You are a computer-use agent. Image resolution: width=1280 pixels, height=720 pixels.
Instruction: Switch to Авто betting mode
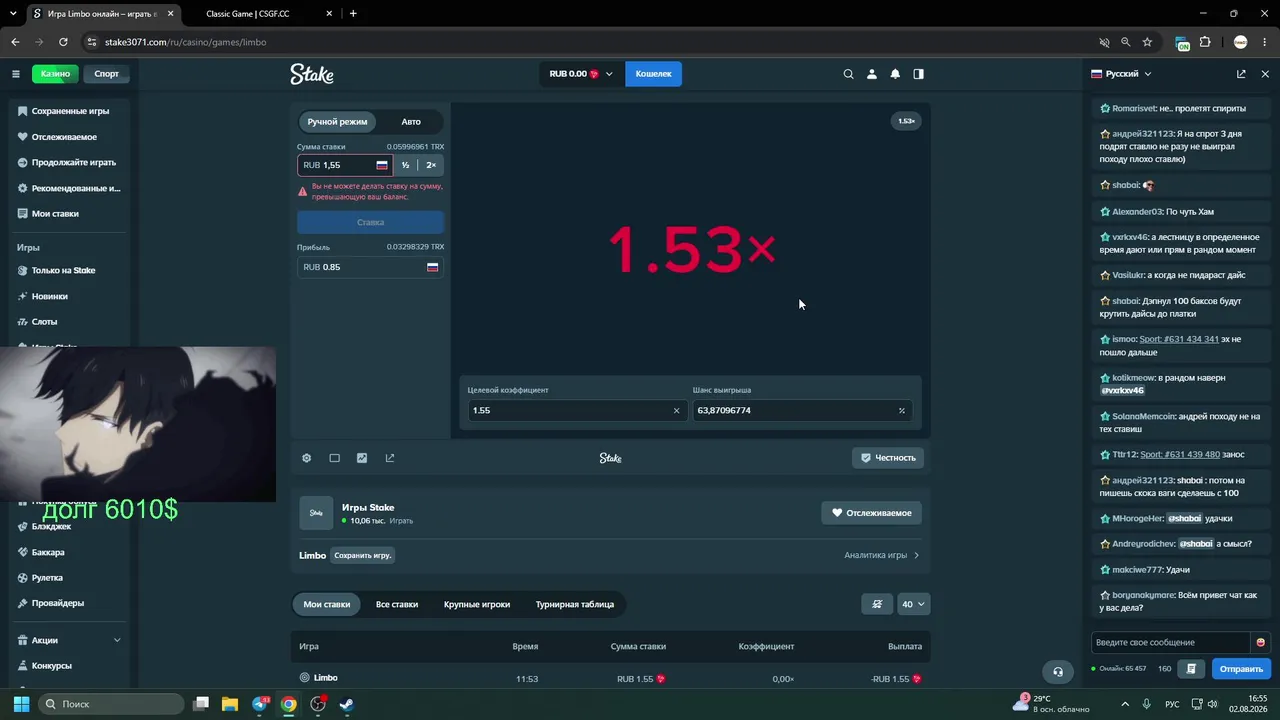pos(411,122)
